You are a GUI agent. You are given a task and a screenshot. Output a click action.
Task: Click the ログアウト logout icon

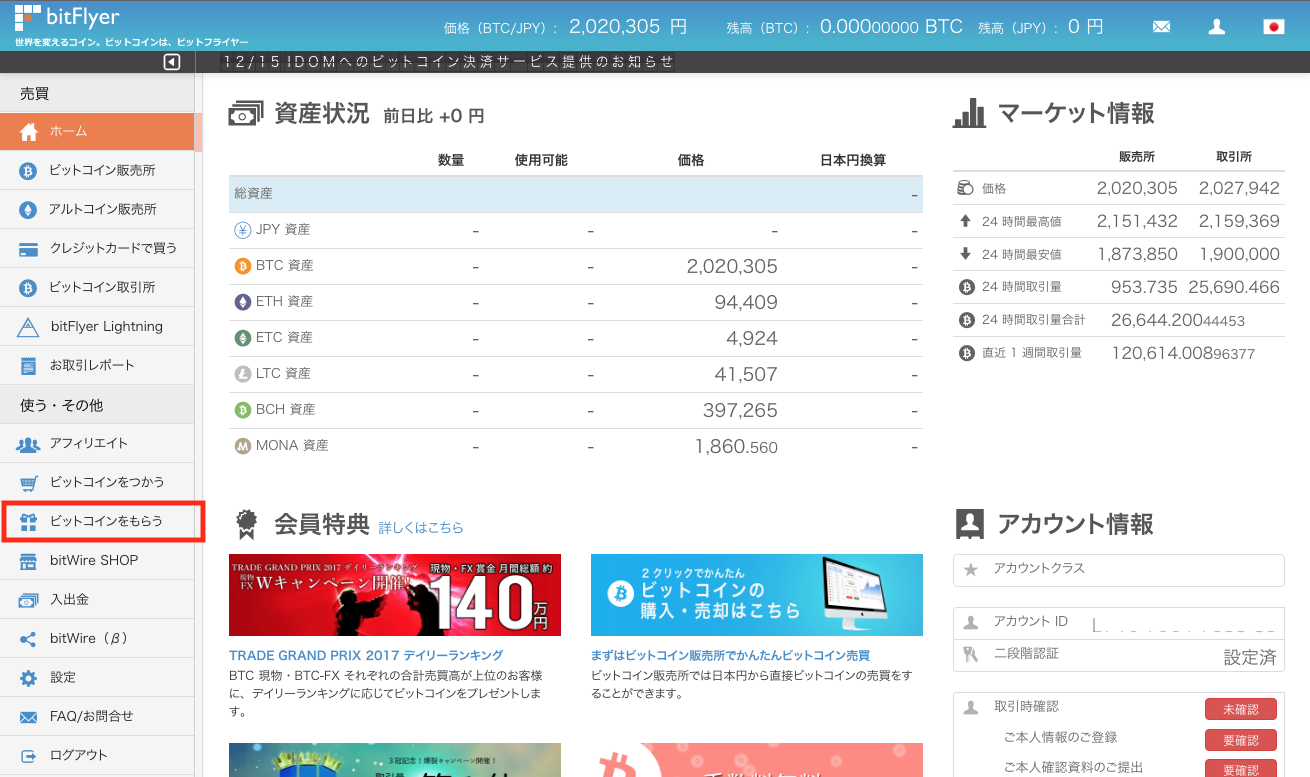coord(29,756)
